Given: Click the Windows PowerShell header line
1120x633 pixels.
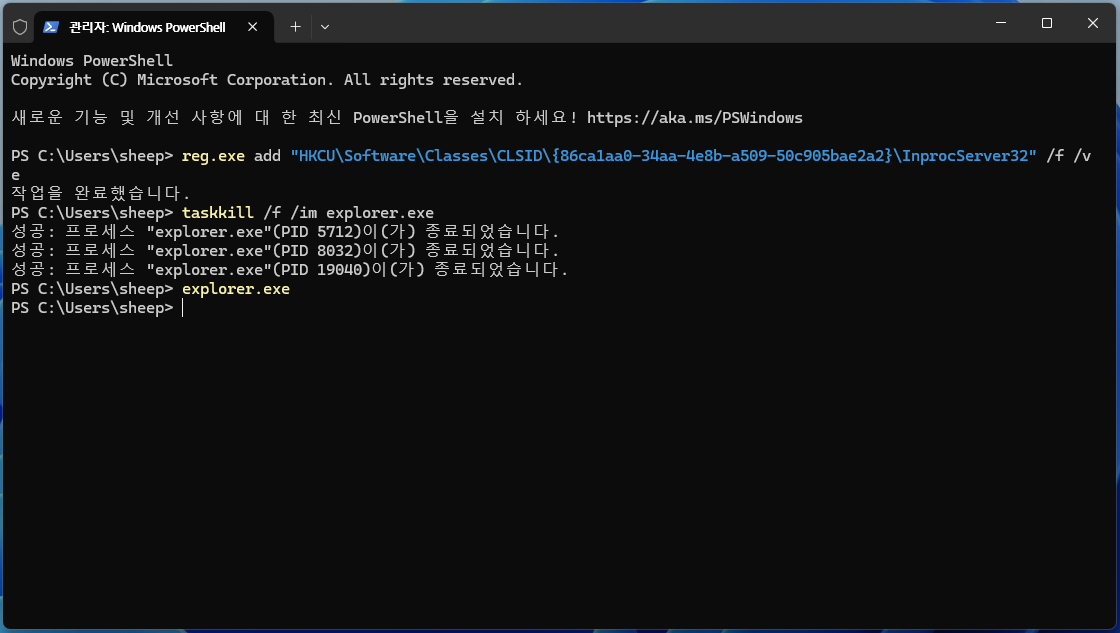Looking at the screenshot, I should [x=91, y=61].
